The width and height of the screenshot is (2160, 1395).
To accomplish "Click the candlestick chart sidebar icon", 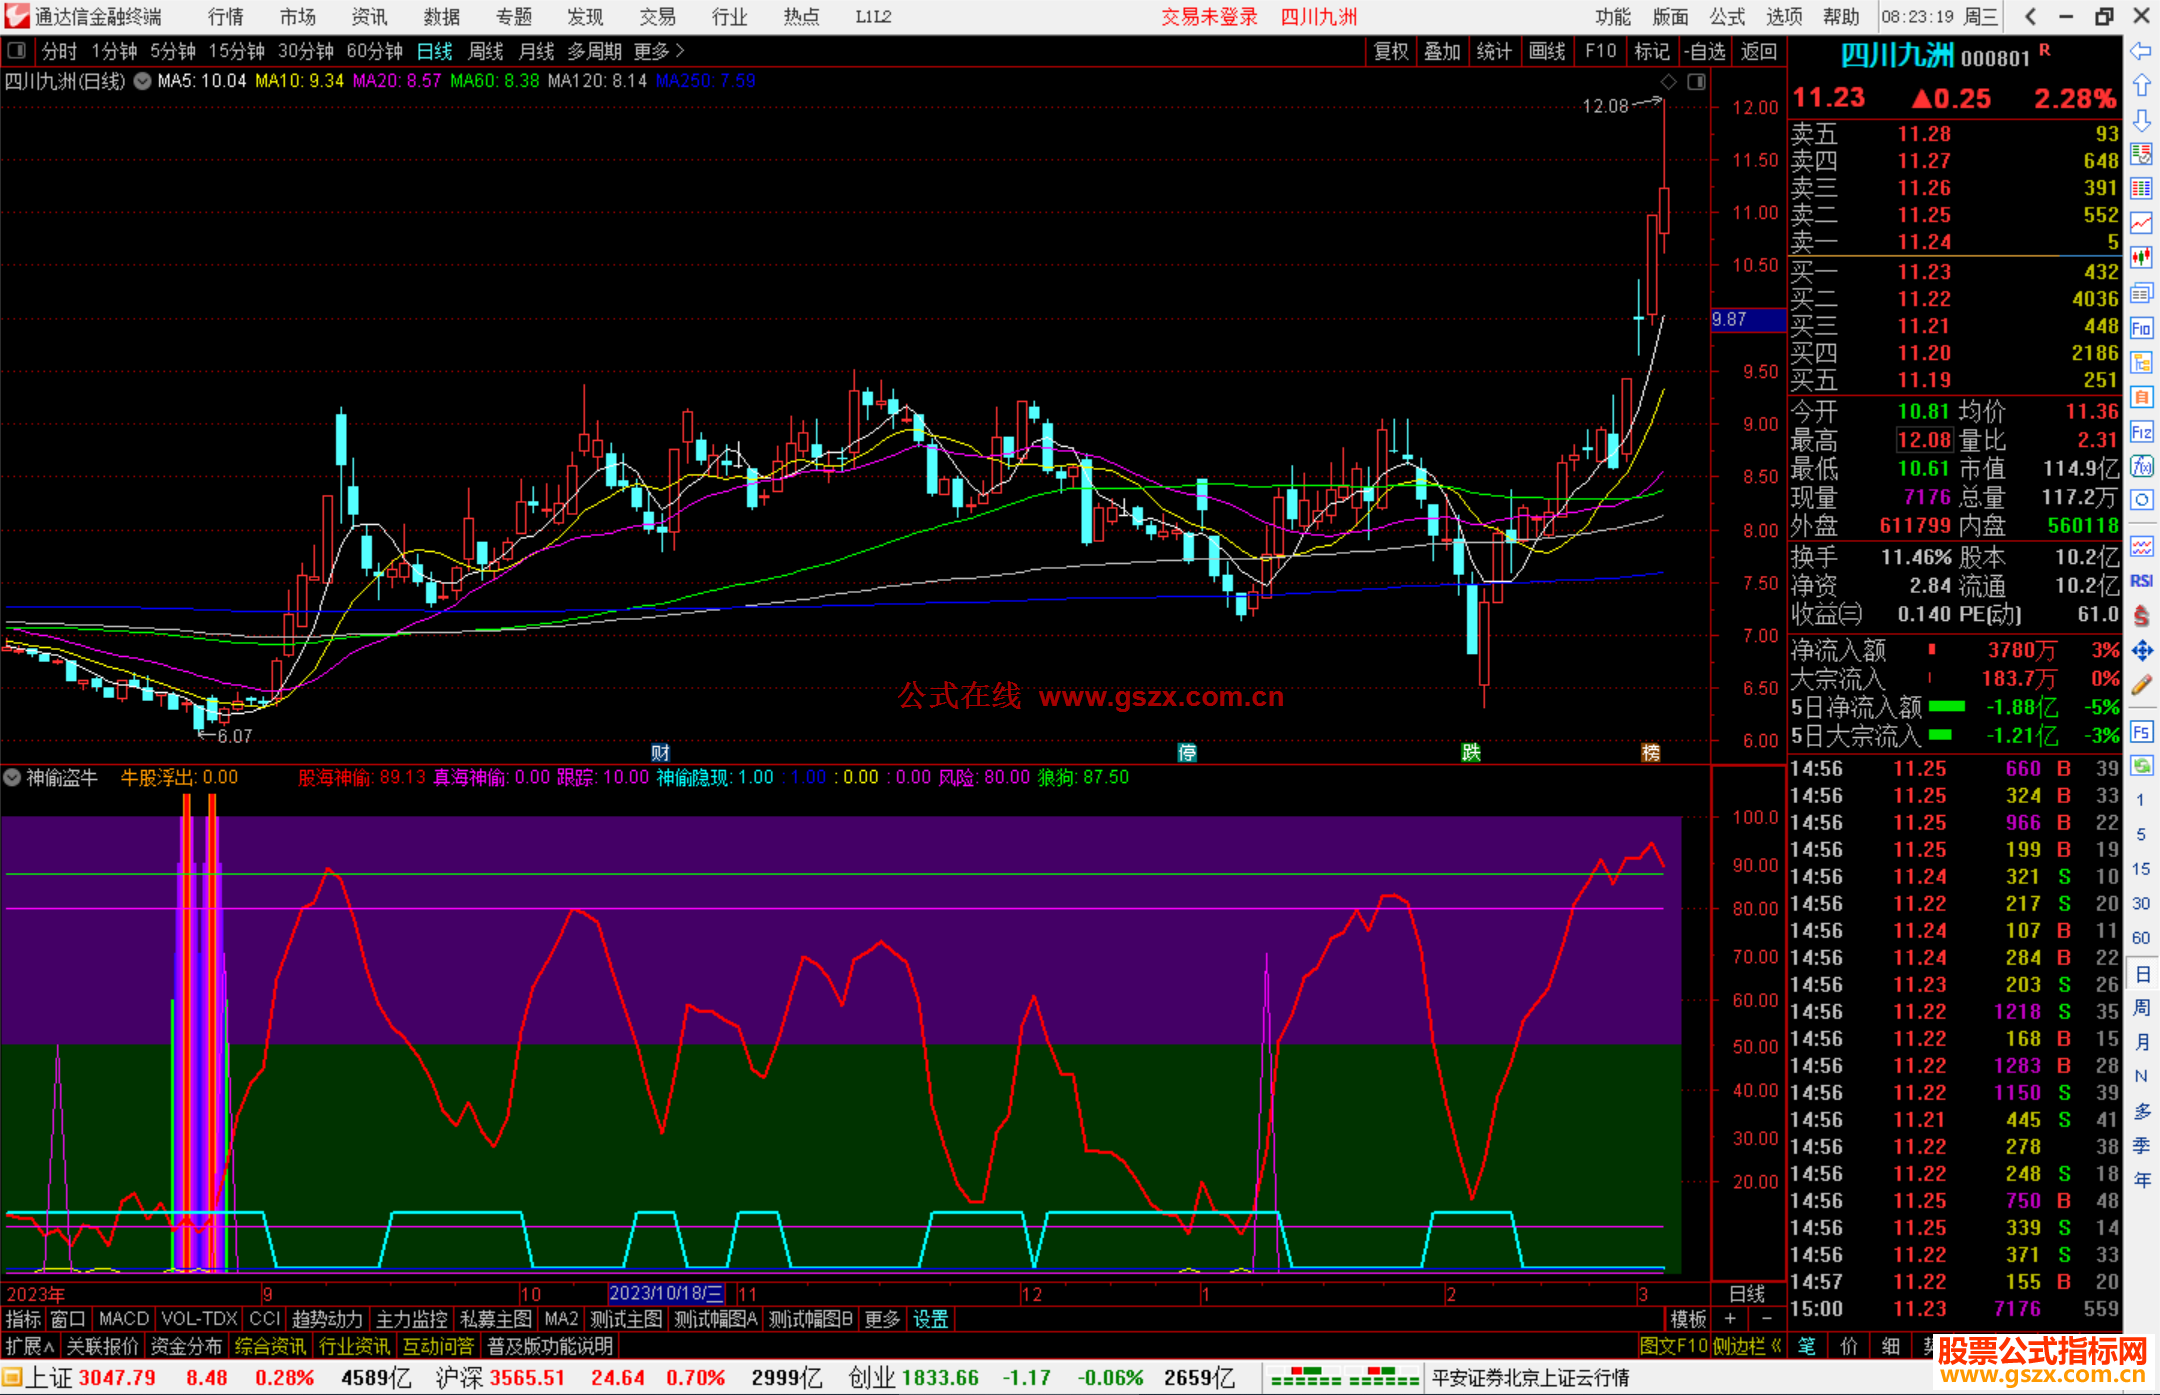I will (2141, 258).
